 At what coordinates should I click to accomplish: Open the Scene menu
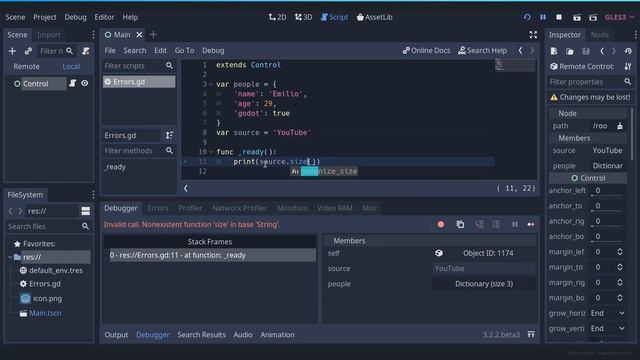click(15, 17)
